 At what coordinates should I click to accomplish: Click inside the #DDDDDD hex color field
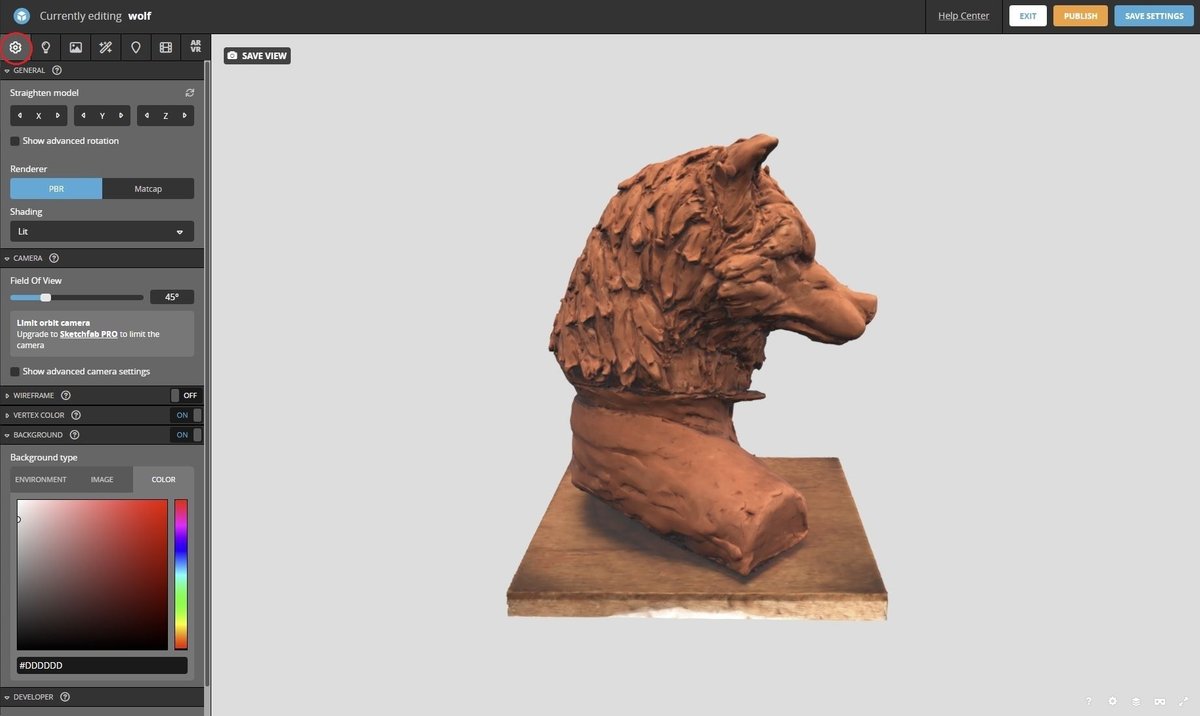101,664
